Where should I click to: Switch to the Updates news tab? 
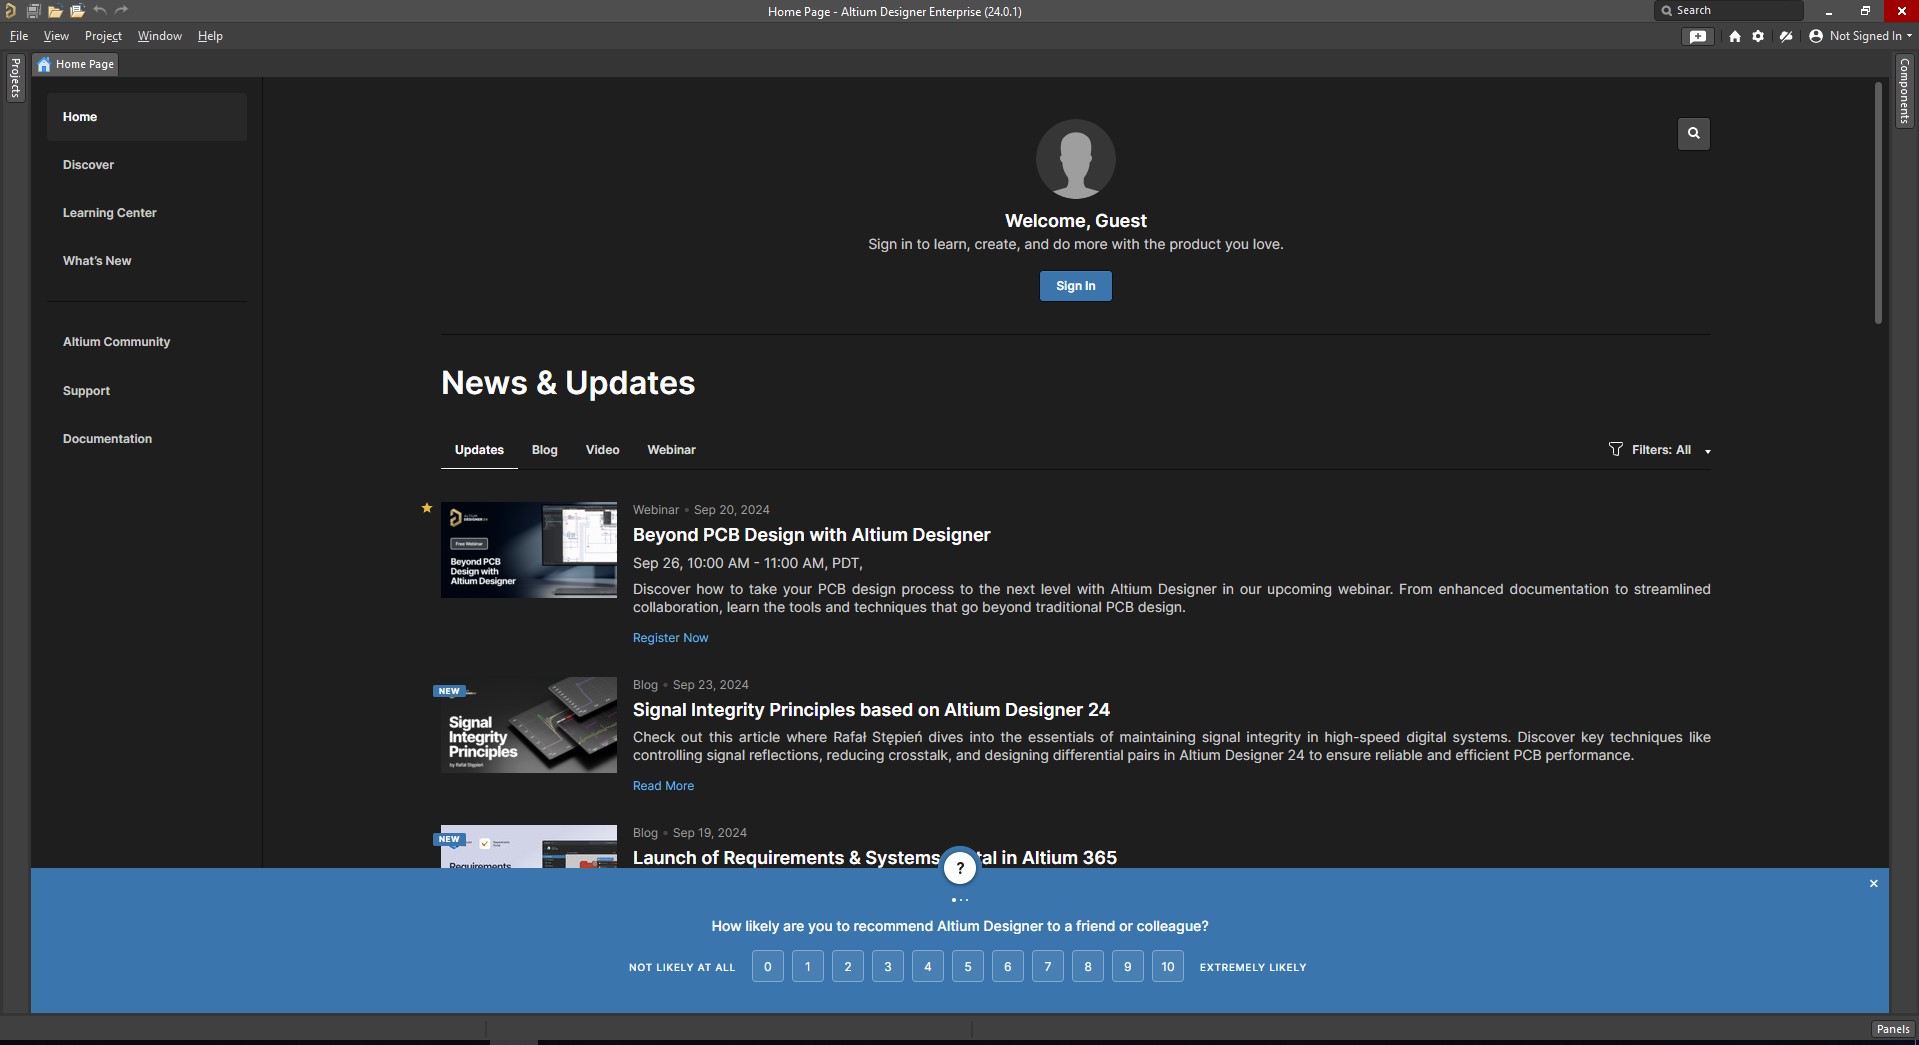tap(479, 450)
